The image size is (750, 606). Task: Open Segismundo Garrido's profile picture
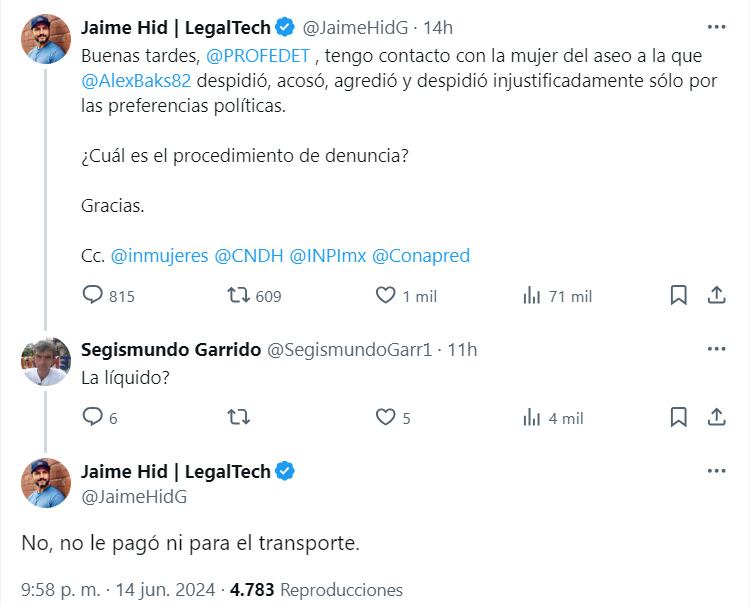pos(46,361)
